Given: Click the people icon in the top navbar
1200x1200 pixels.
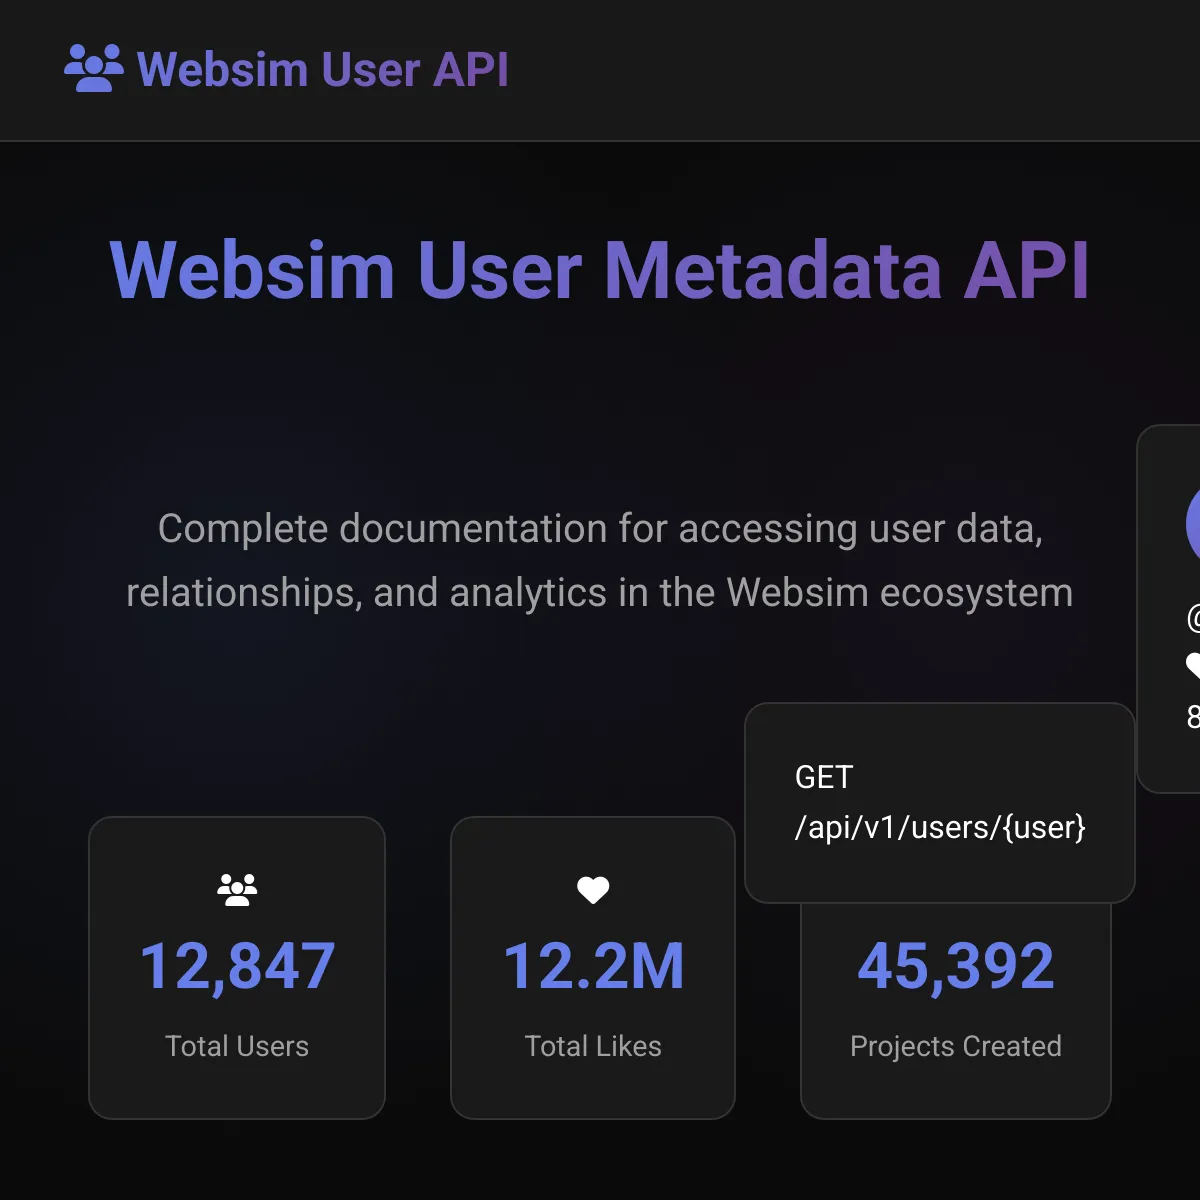Looking at the screenshot, I should click(93, 68).
